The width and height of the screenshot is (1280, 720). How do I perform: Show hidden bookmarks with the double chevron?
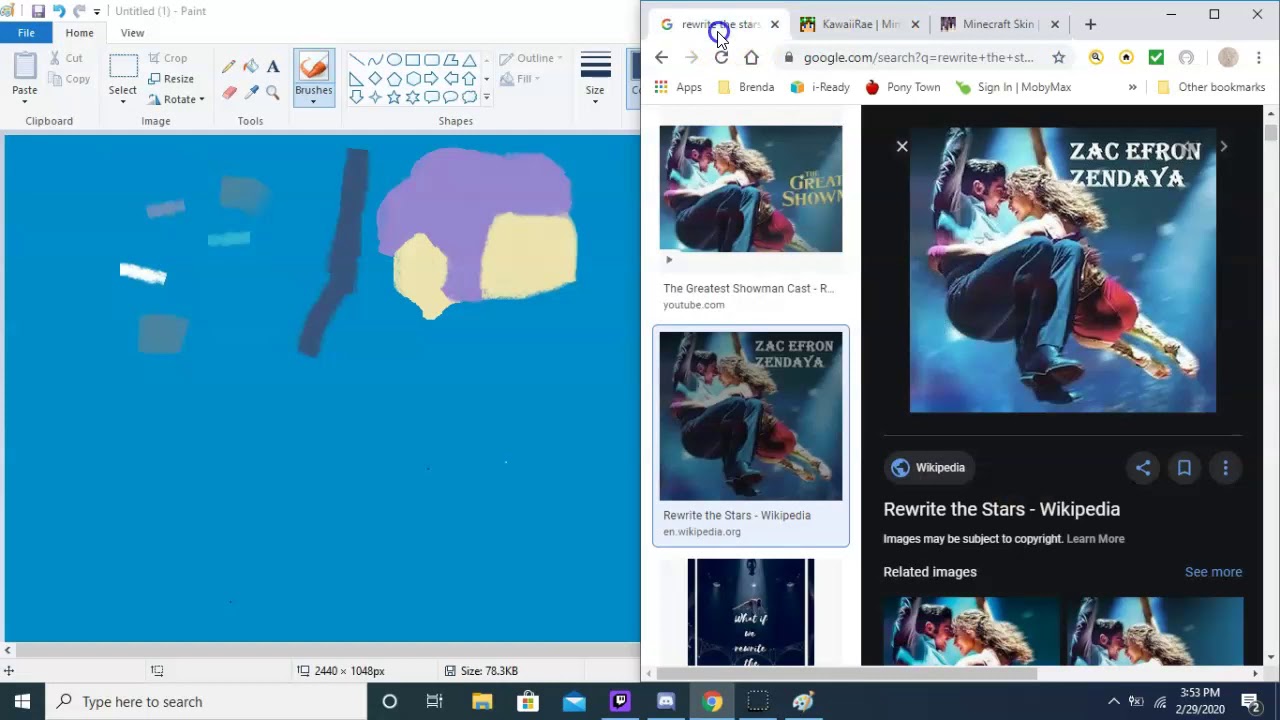point(1132,87)
